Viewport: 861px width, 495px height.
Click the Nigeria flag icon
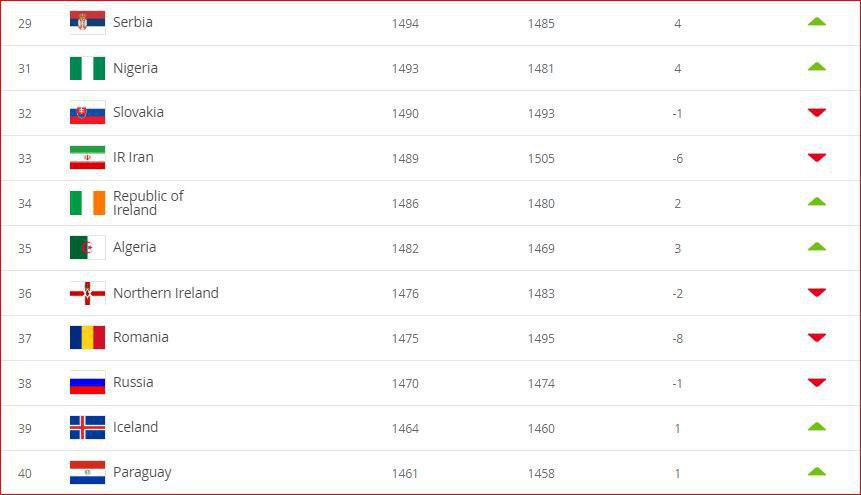point(87,69)
